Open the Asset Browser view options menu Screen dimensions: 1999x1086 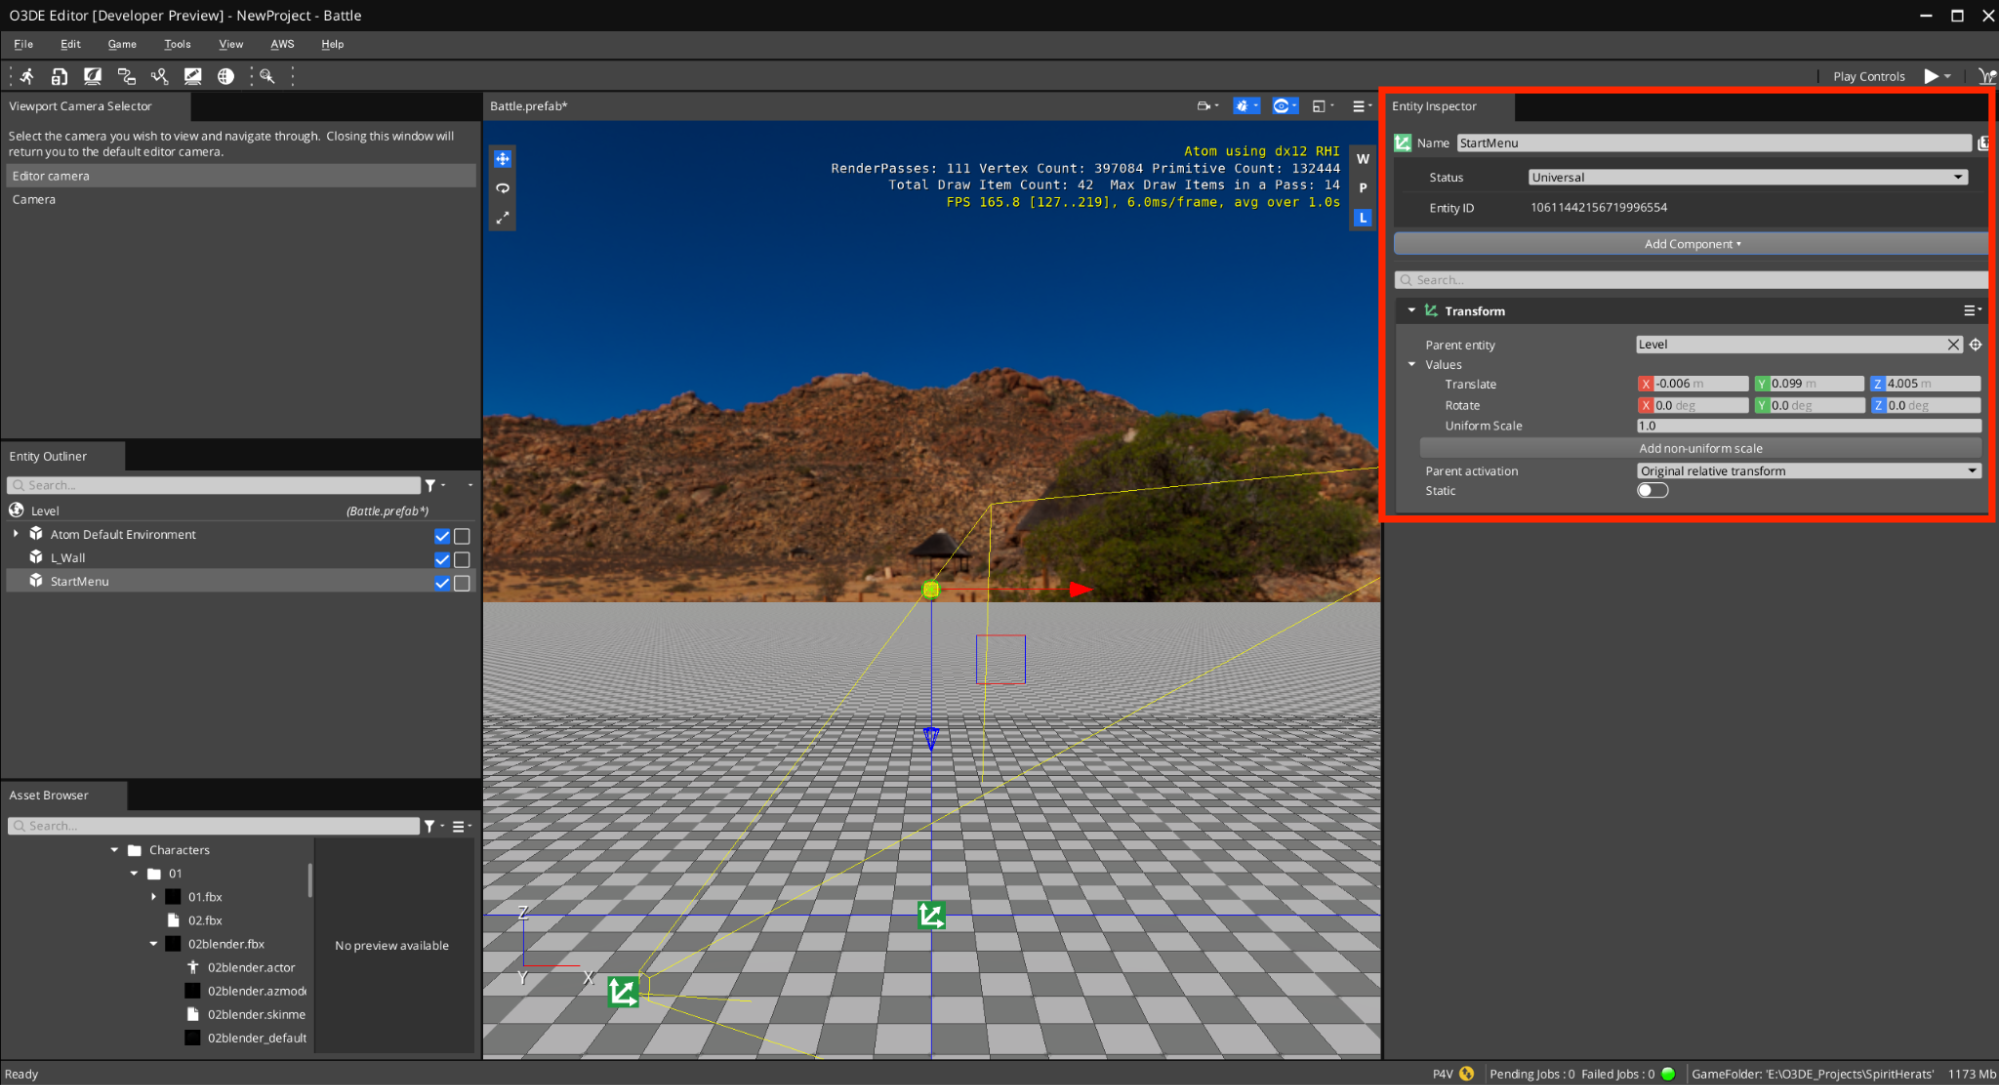[x=461, y=826]
